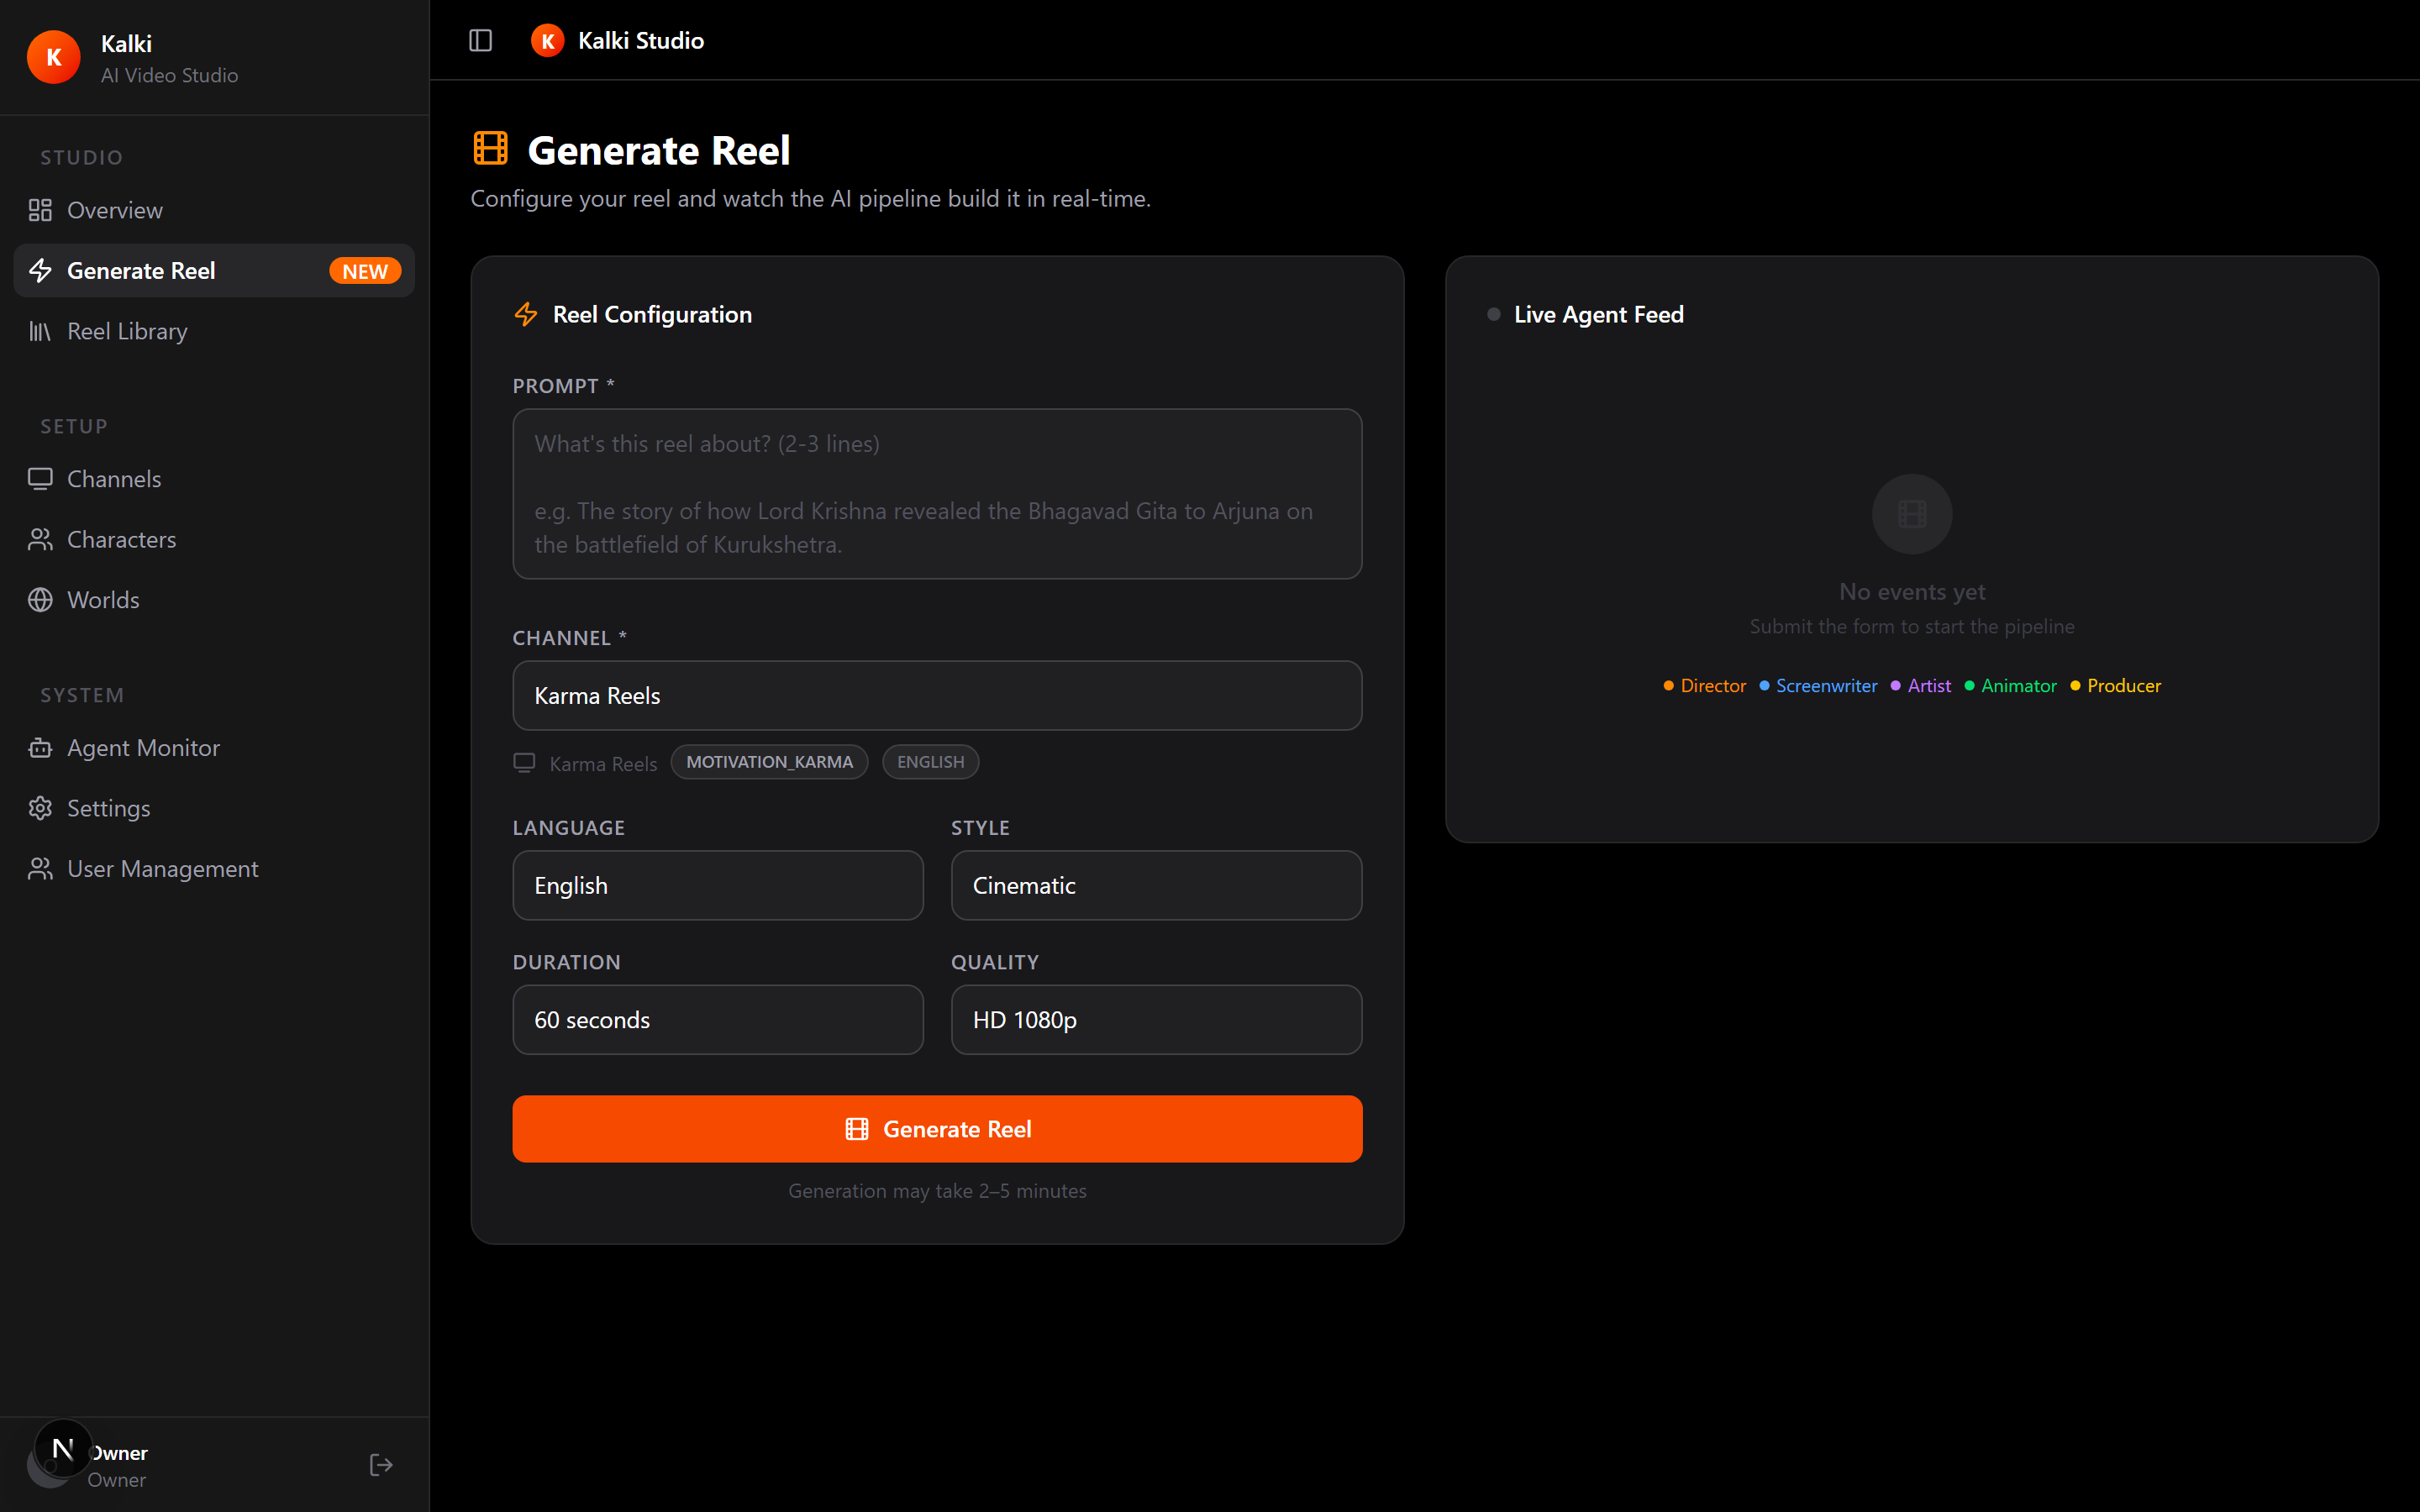
Task: Click the Director legend label
Action: [x=1713, y=686]
